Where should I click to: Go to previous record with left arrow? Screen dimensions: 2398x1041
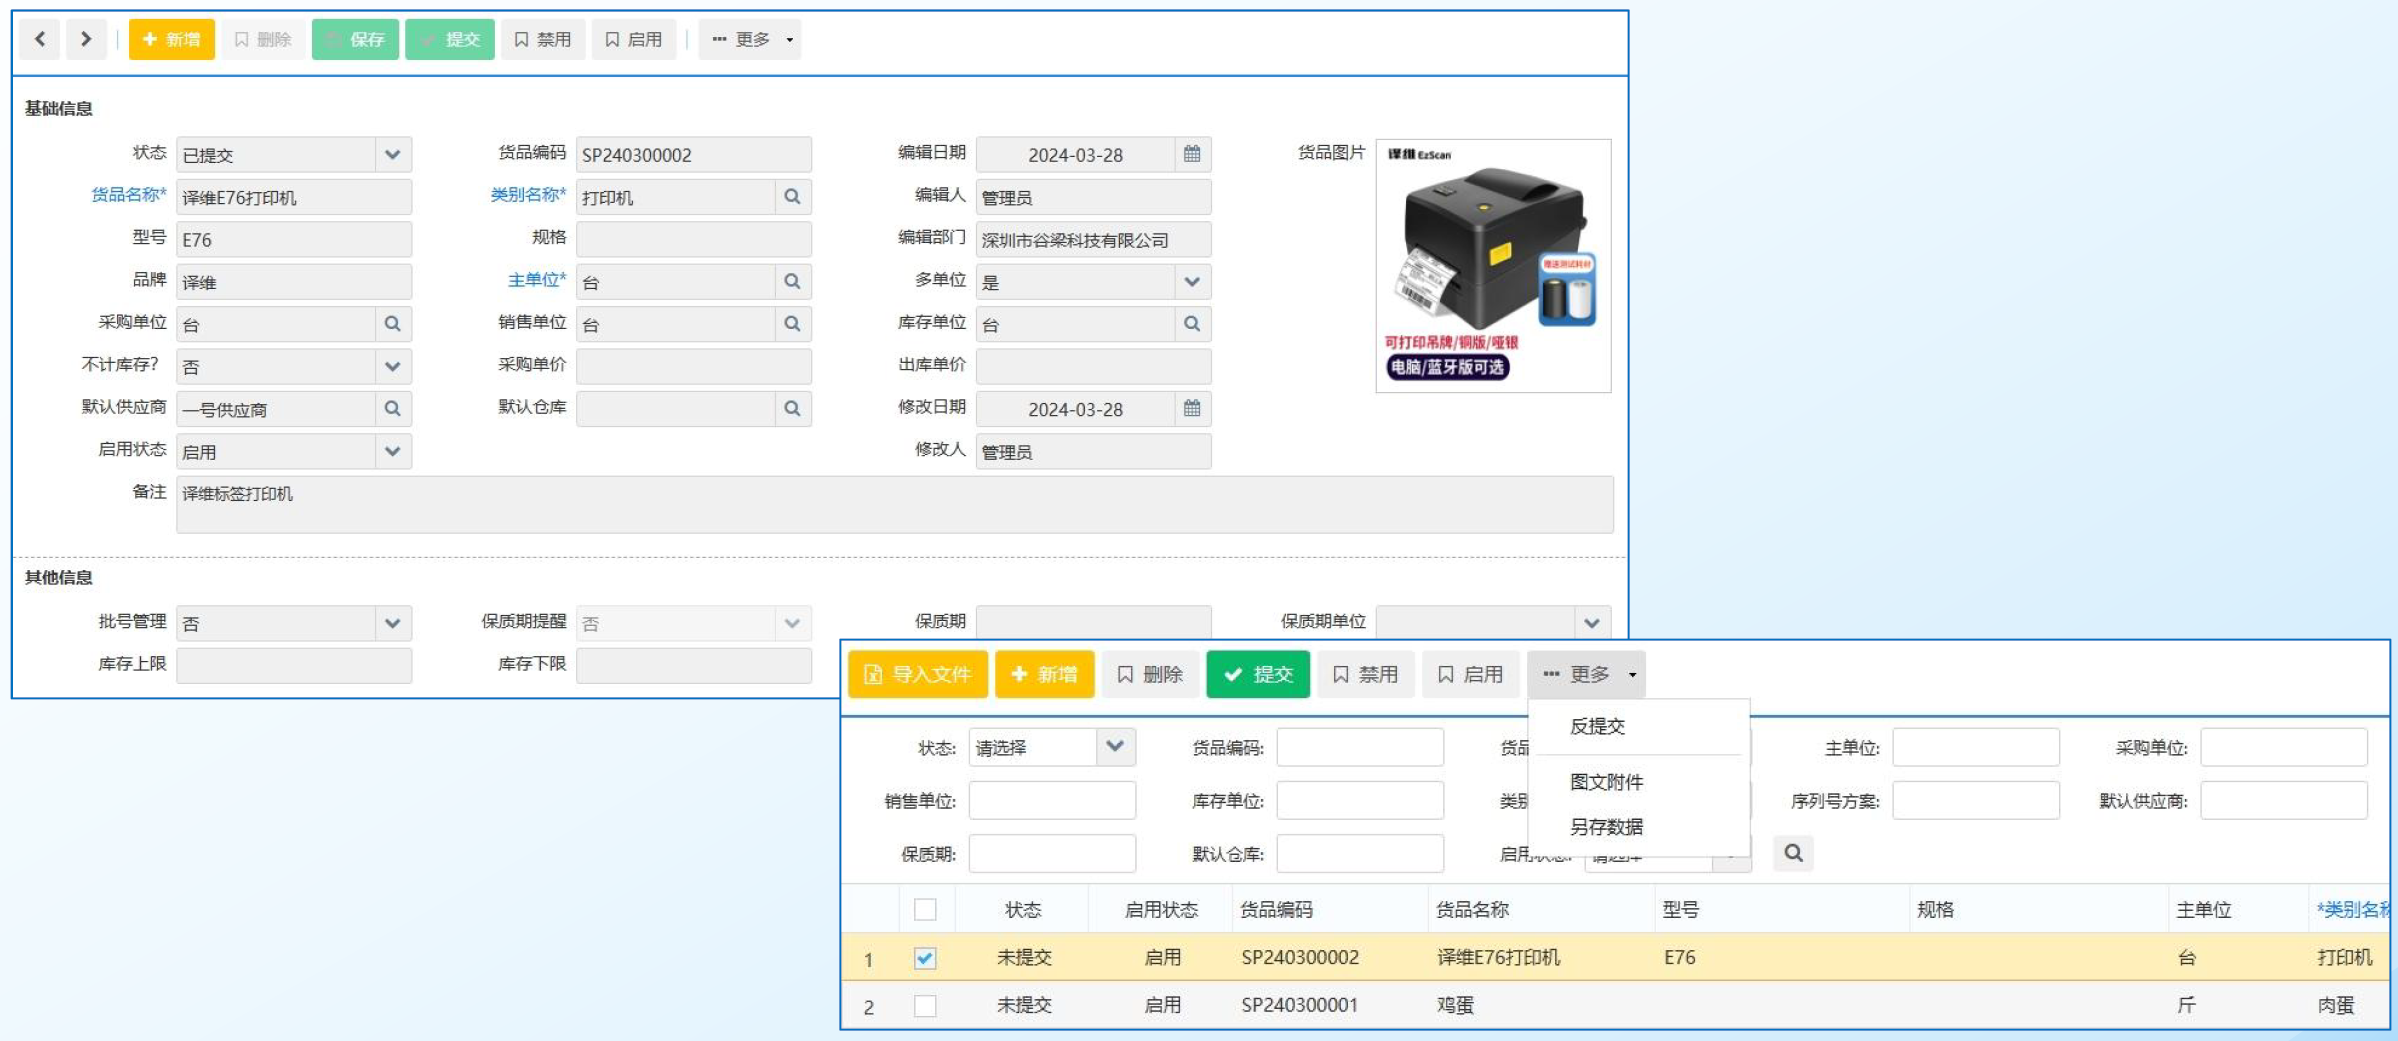40,39
